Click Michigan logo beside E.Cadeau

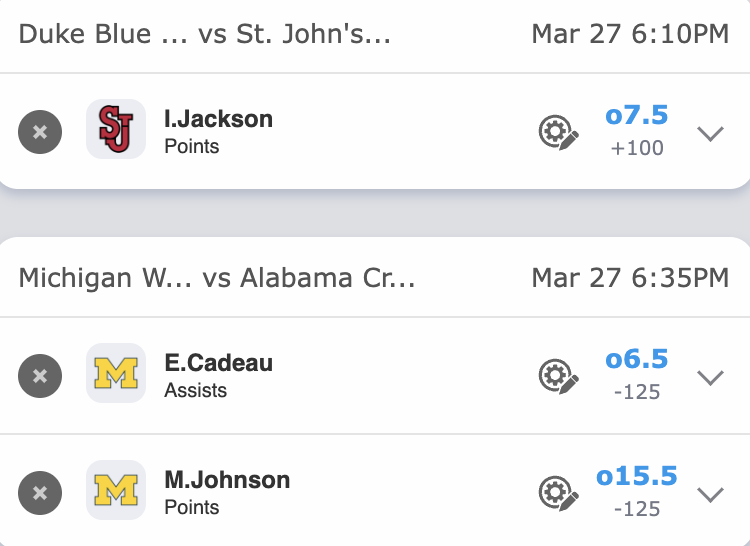tap(116, 373)
